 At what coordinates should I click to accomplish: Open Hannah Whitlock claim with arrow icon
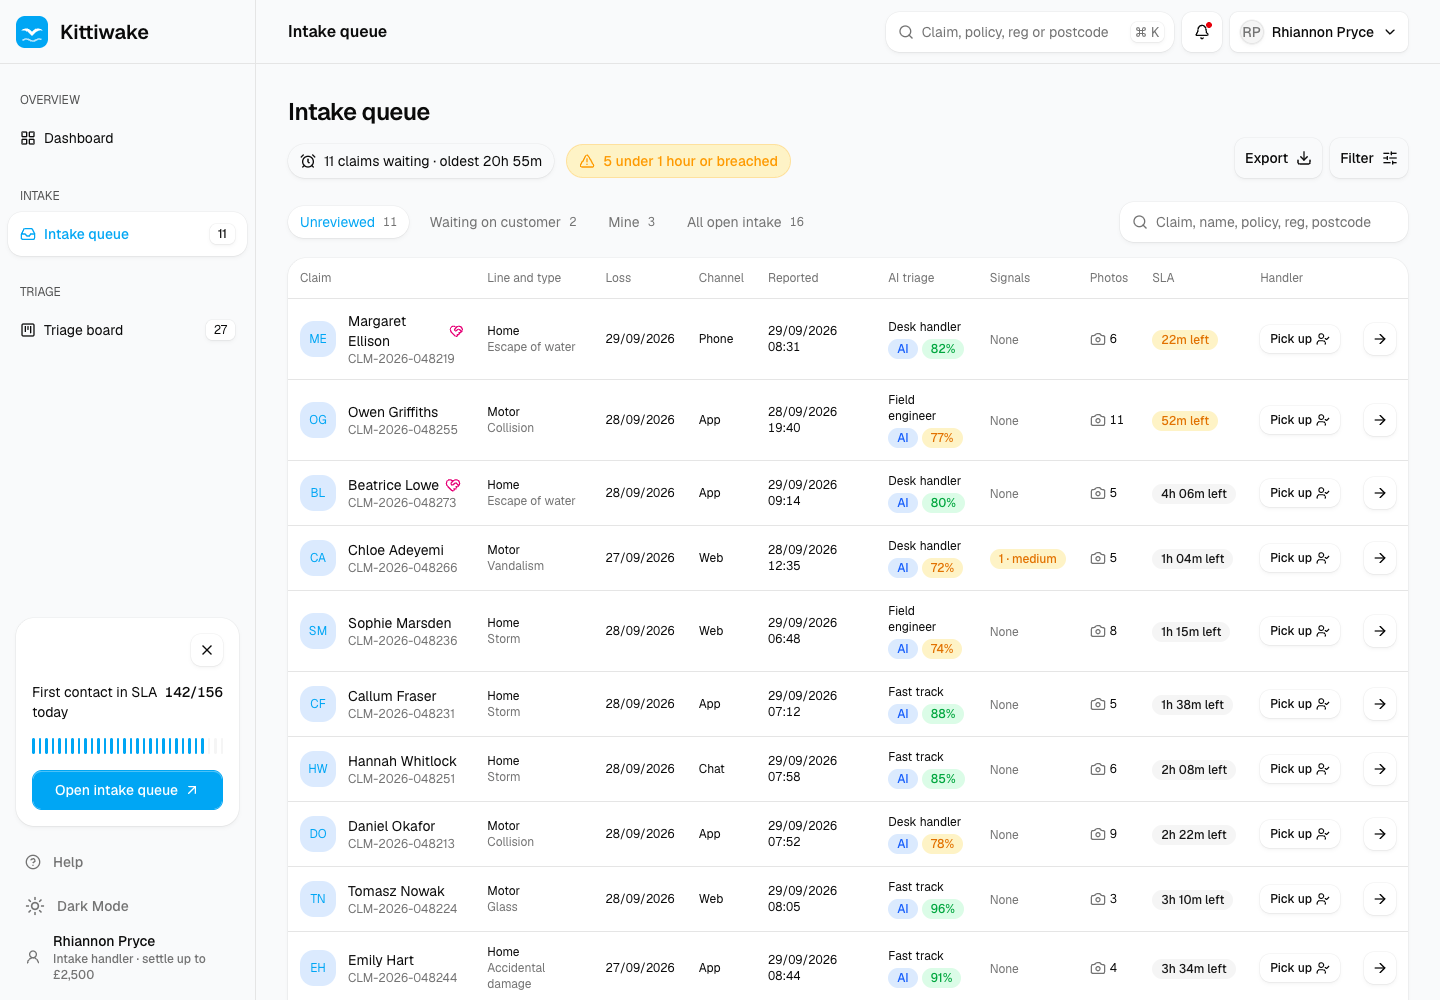coord(1380,769)
